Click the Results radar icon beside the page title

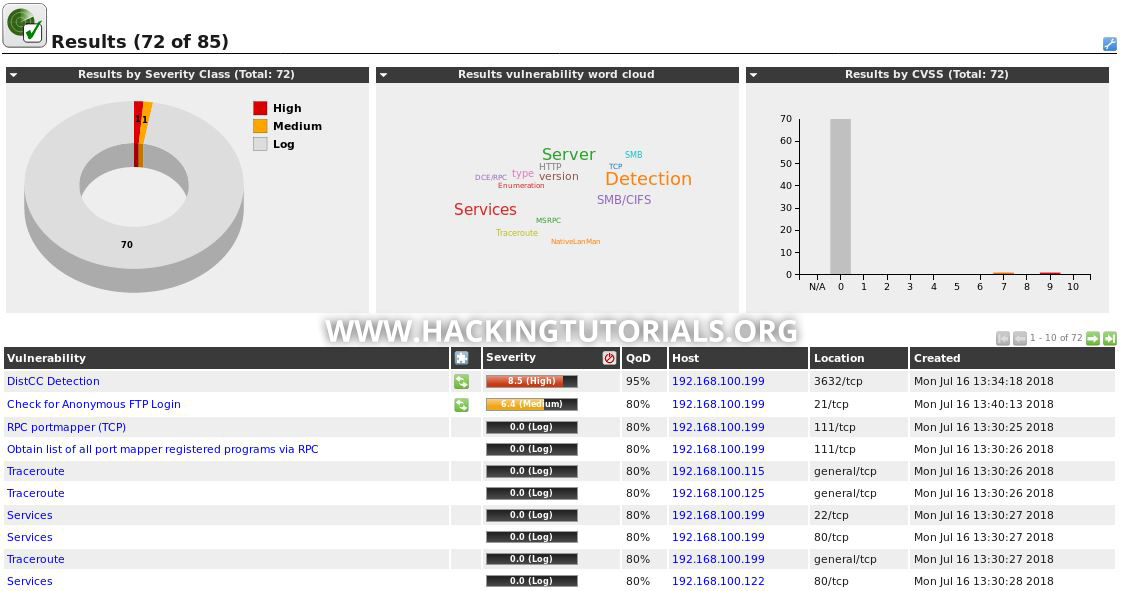pos(22,25)
